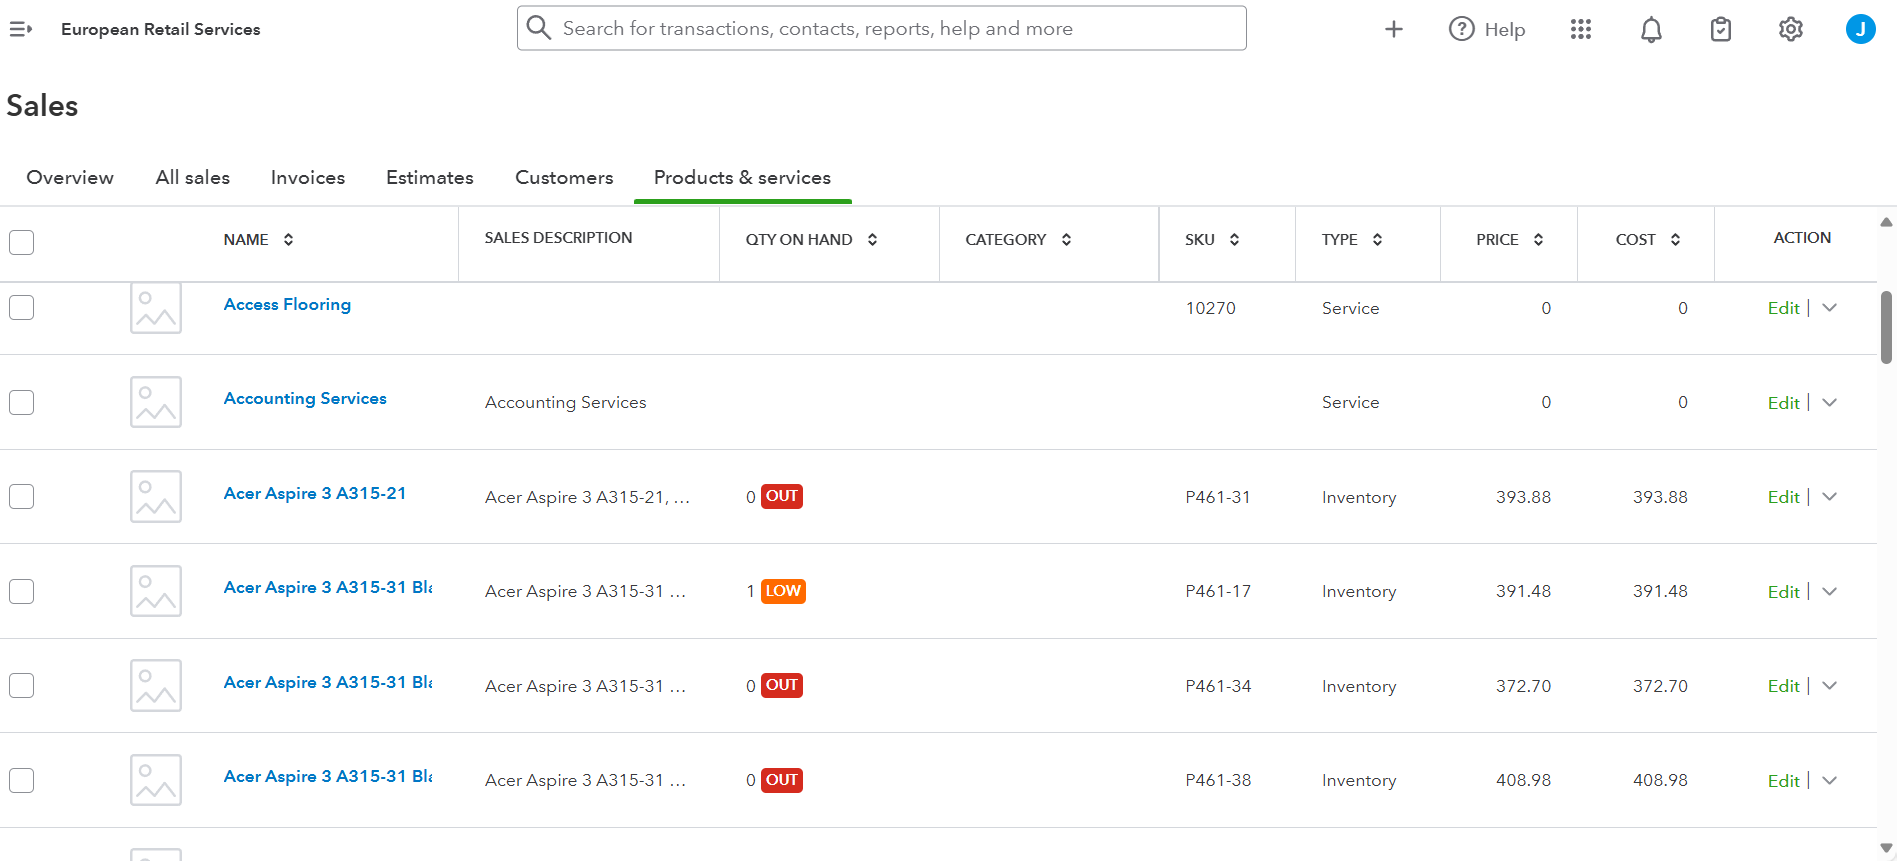This screenshot has width=1897, height=861.
Task: Expand the action dropdown for Access Flooring
Action: click(x=1830, y=308)
